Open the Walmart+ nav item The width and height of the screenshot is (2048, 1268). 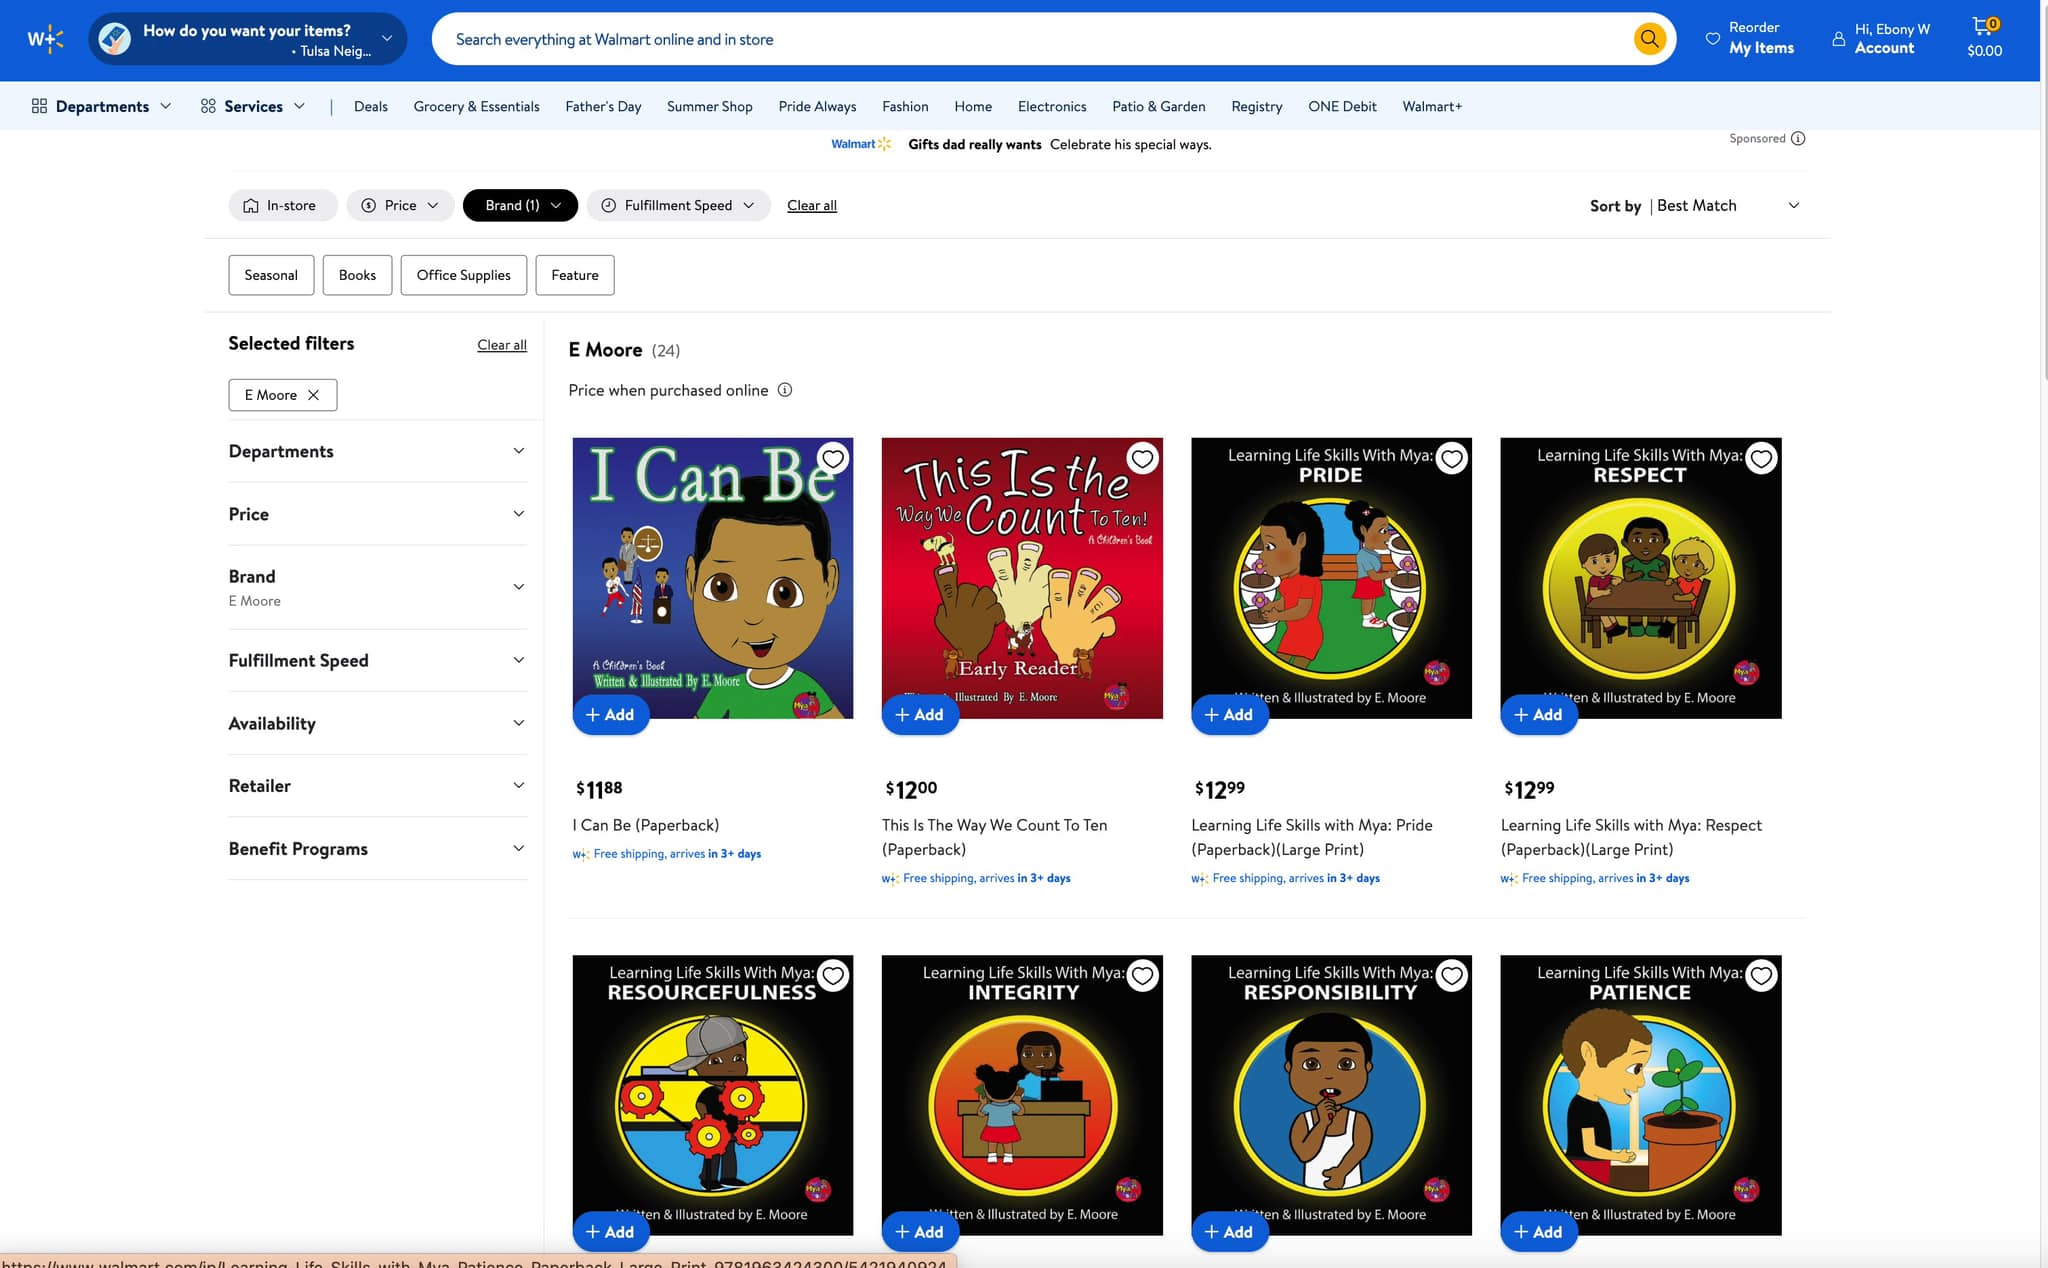pos(1432,106)
